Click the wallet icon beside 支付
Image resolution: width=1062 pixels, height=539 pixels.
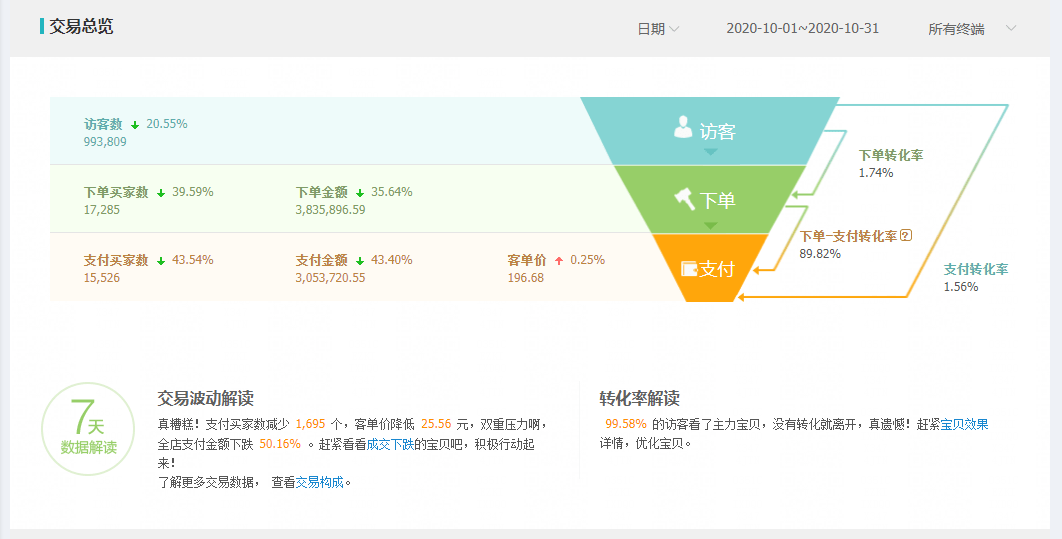(x=689, y=269)
